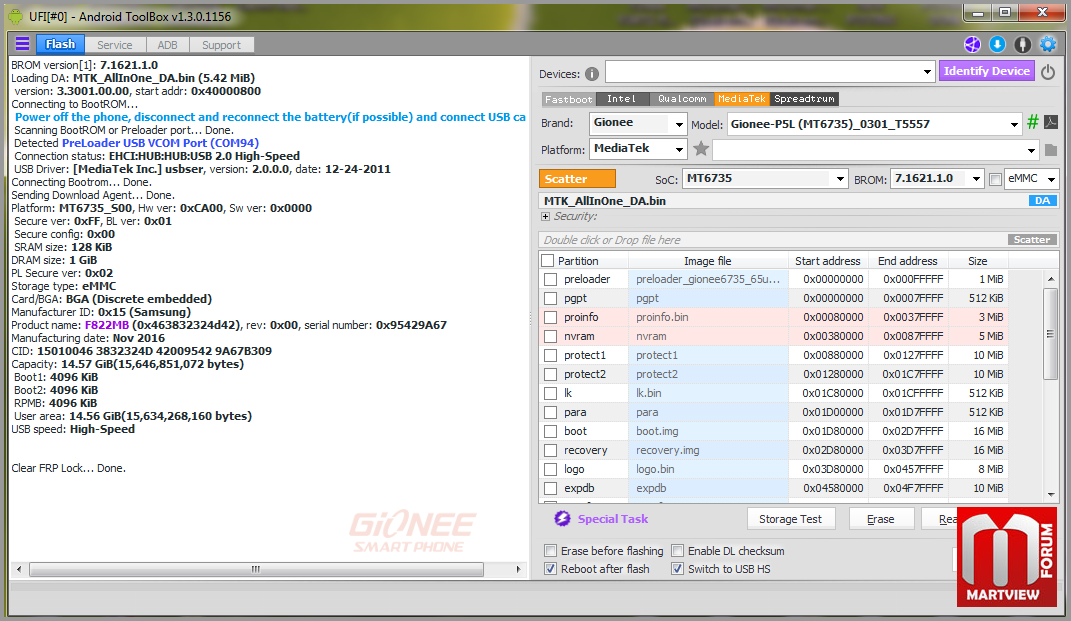Click the PDF document icon beside Model
Screen dimensions: 1071x621
[x=1051, y=123]
